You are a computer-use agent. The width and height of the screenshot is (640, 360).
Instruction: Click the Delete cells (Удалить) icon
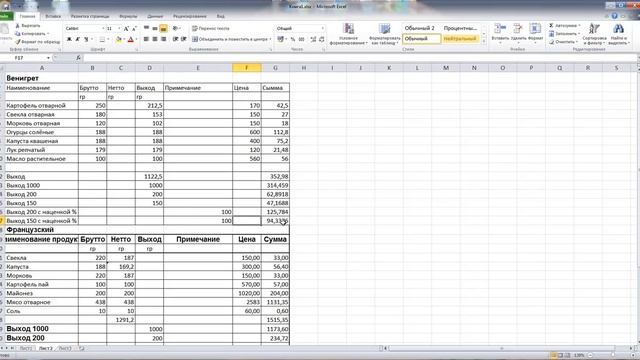point(518,29)
